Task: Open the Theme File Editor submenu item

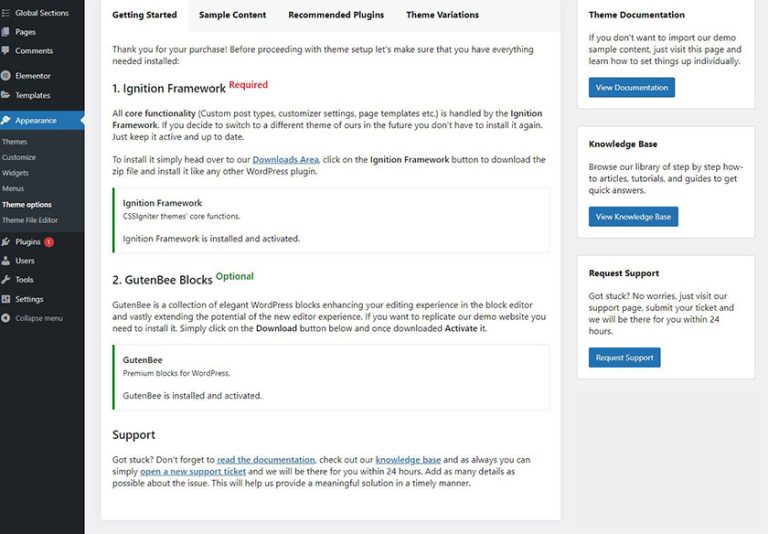Action: (29, 220)
